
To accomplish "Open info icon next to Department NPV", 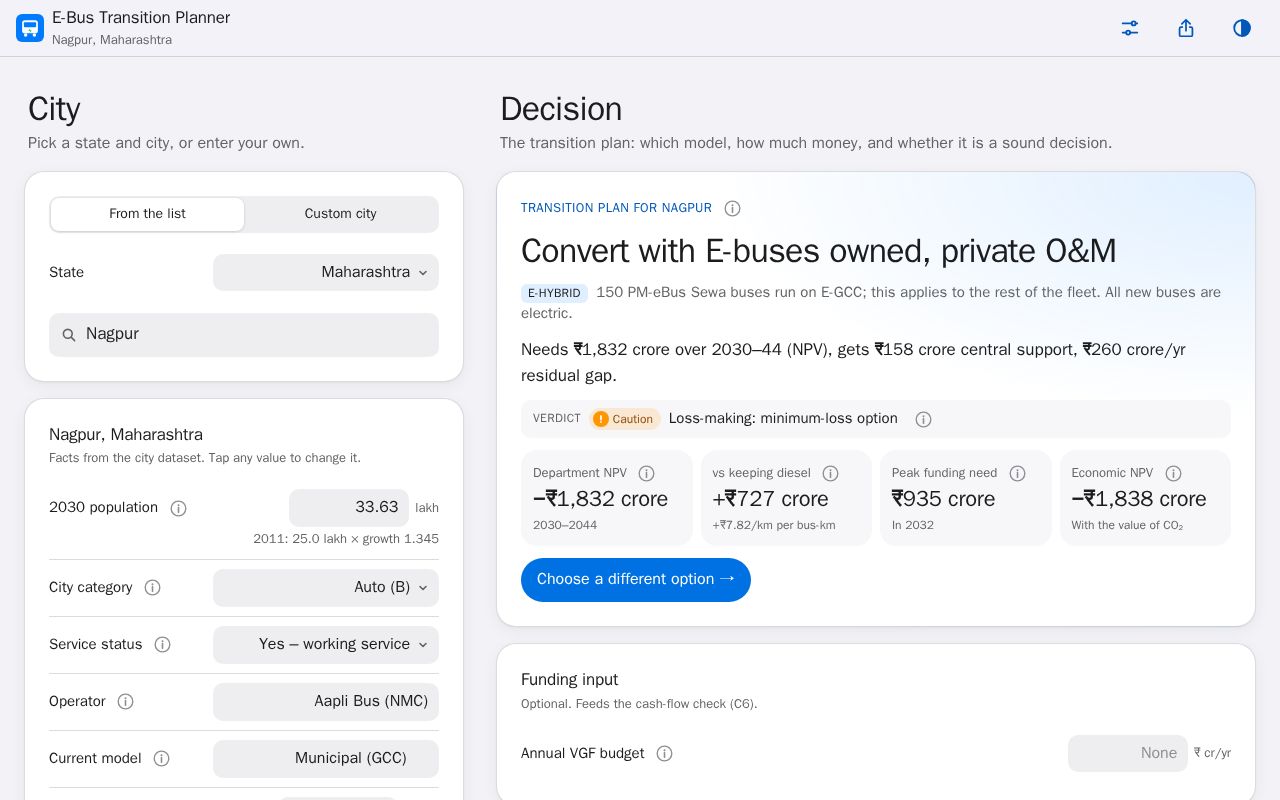I will (x=646, y=473).
